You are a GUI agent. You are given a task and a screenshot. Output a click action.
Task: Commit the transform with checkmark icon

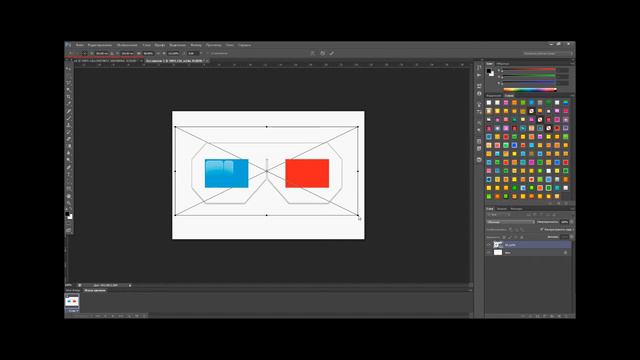(331, 53)
